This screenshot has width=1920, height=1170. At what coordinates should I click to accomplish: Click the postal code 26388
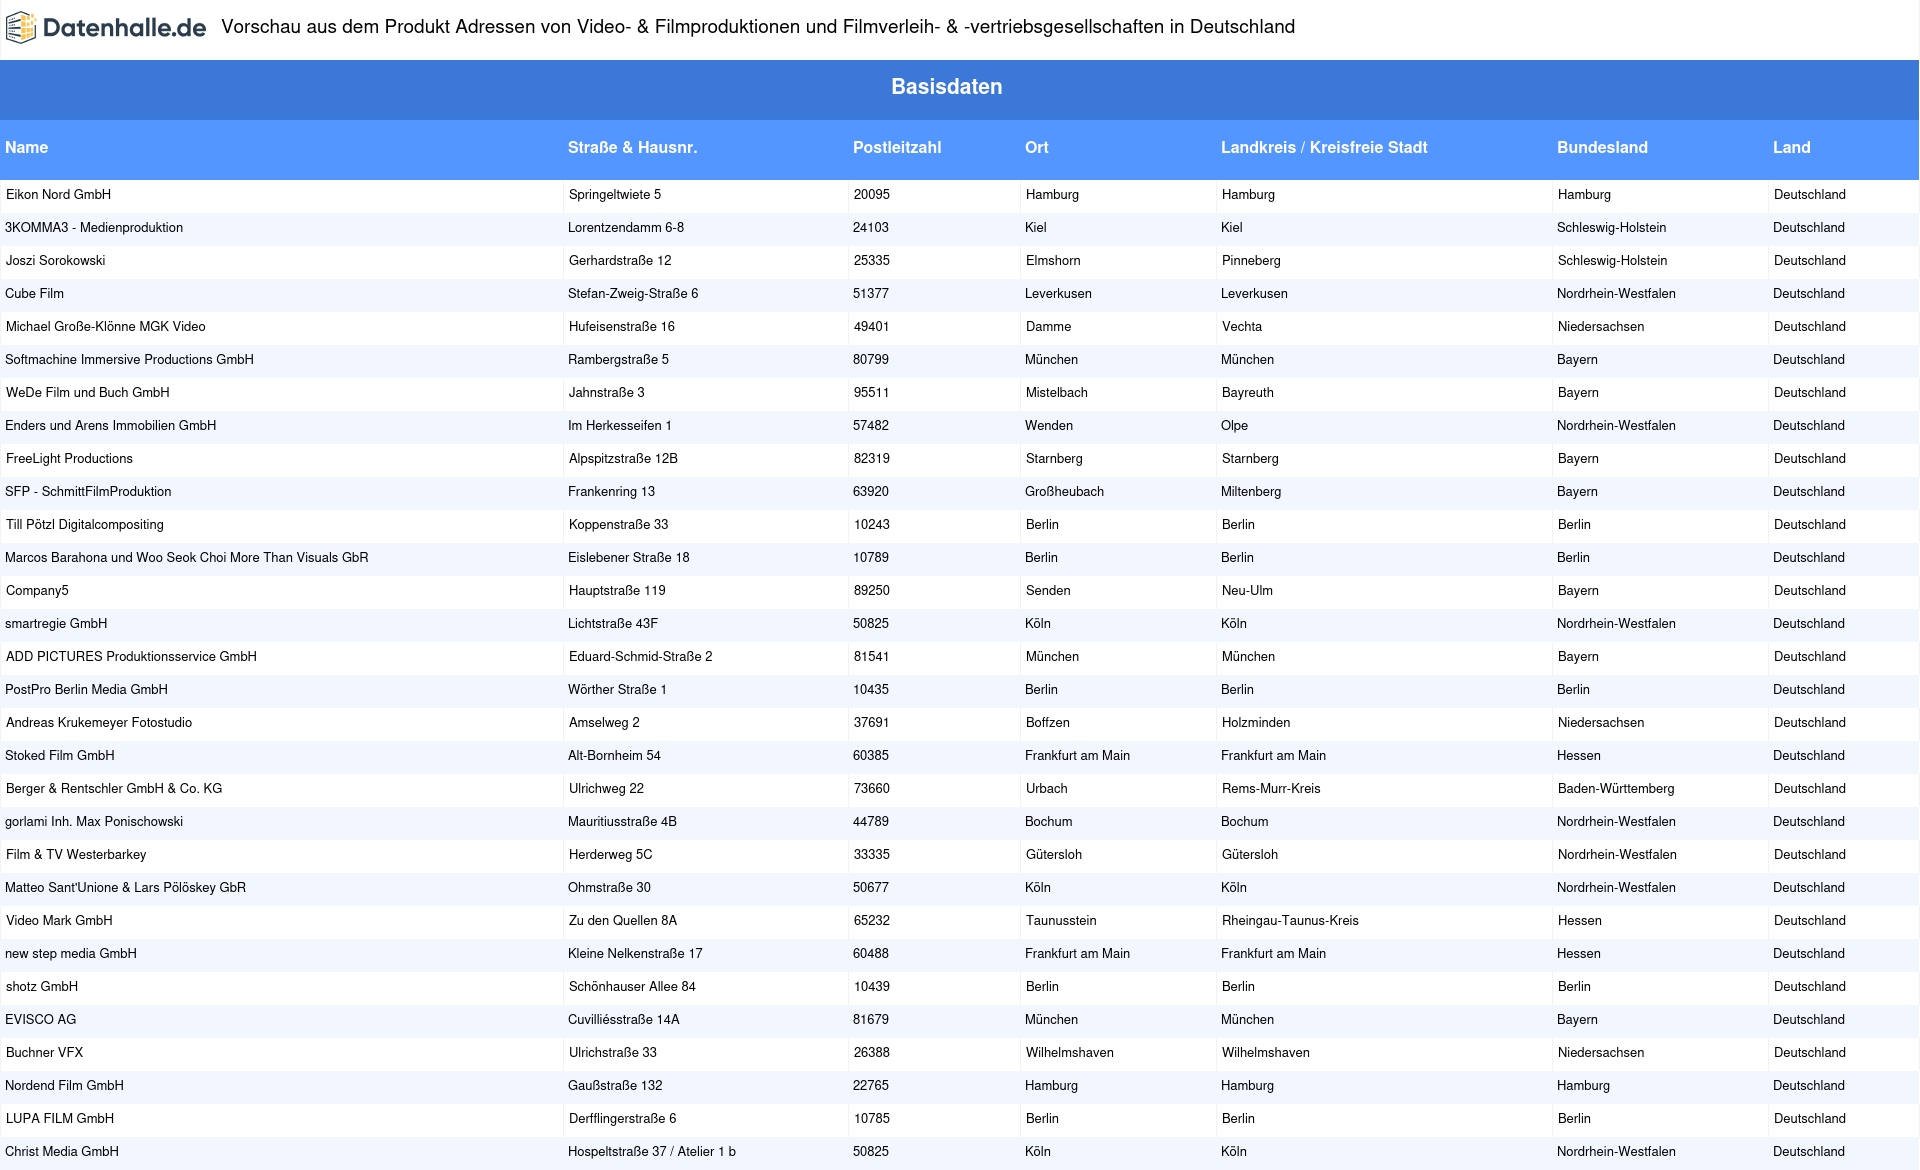click(871, 1053)
